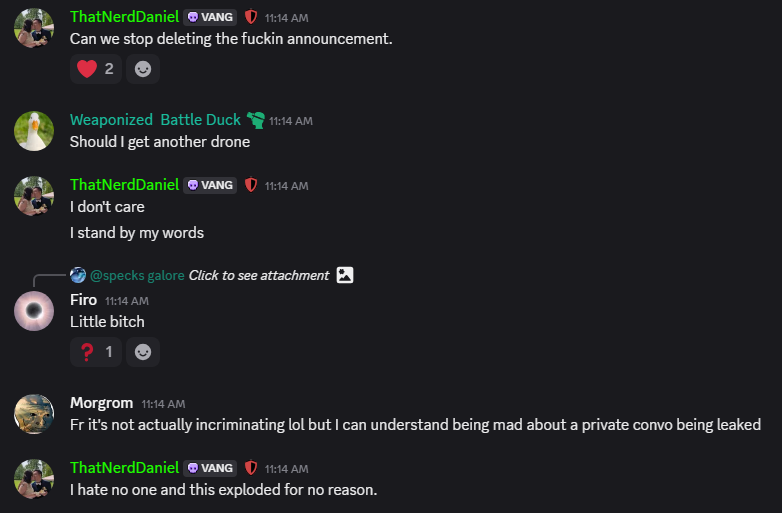Click the small specks galore reply avatar
This screenshot has height=513, width=782.
click(78, 275)
